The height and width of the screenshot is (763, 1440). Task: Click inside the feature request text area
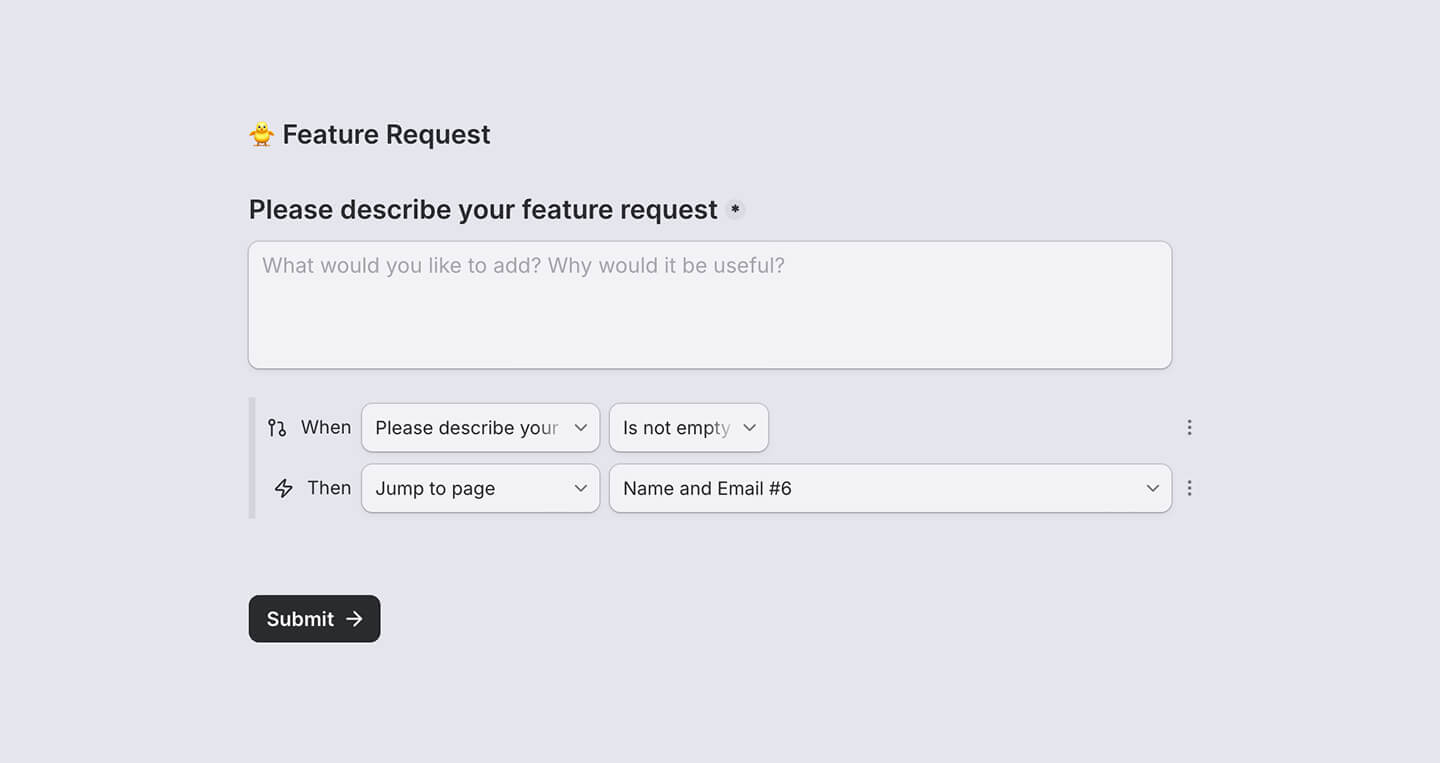click(709, 304)
